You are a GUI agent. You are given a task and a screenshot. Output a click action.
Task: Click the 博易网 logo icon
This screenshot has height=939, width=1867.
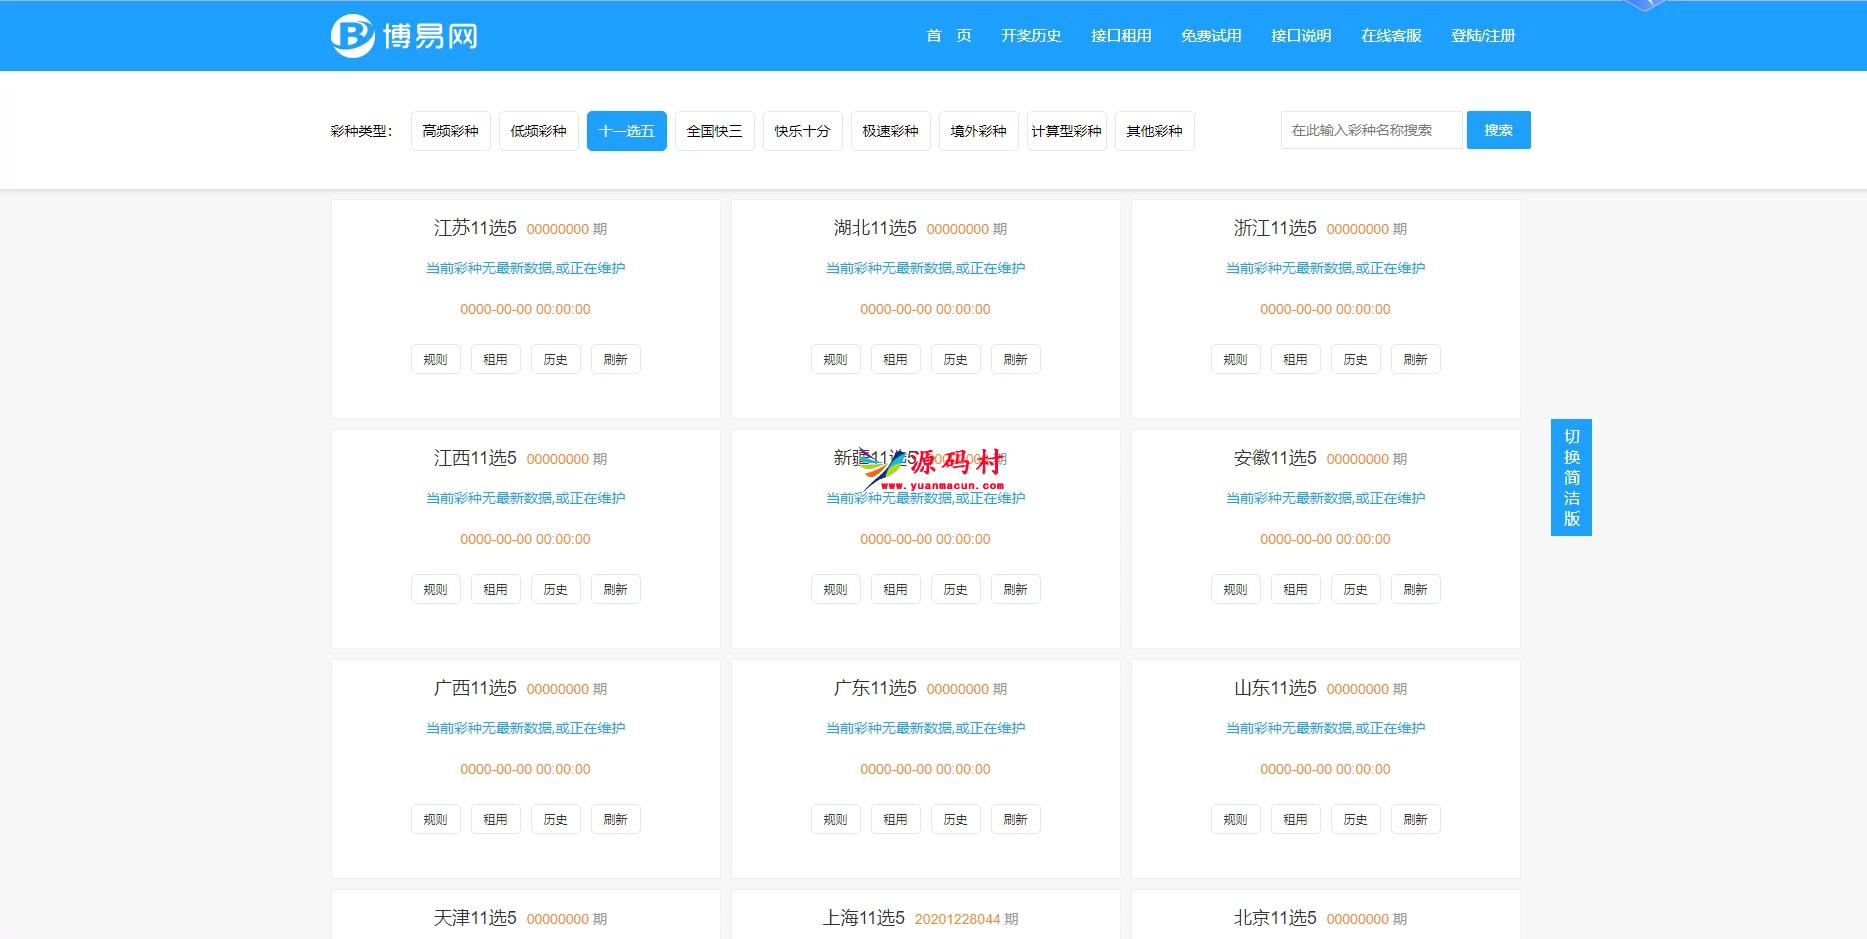coord(352,36)
